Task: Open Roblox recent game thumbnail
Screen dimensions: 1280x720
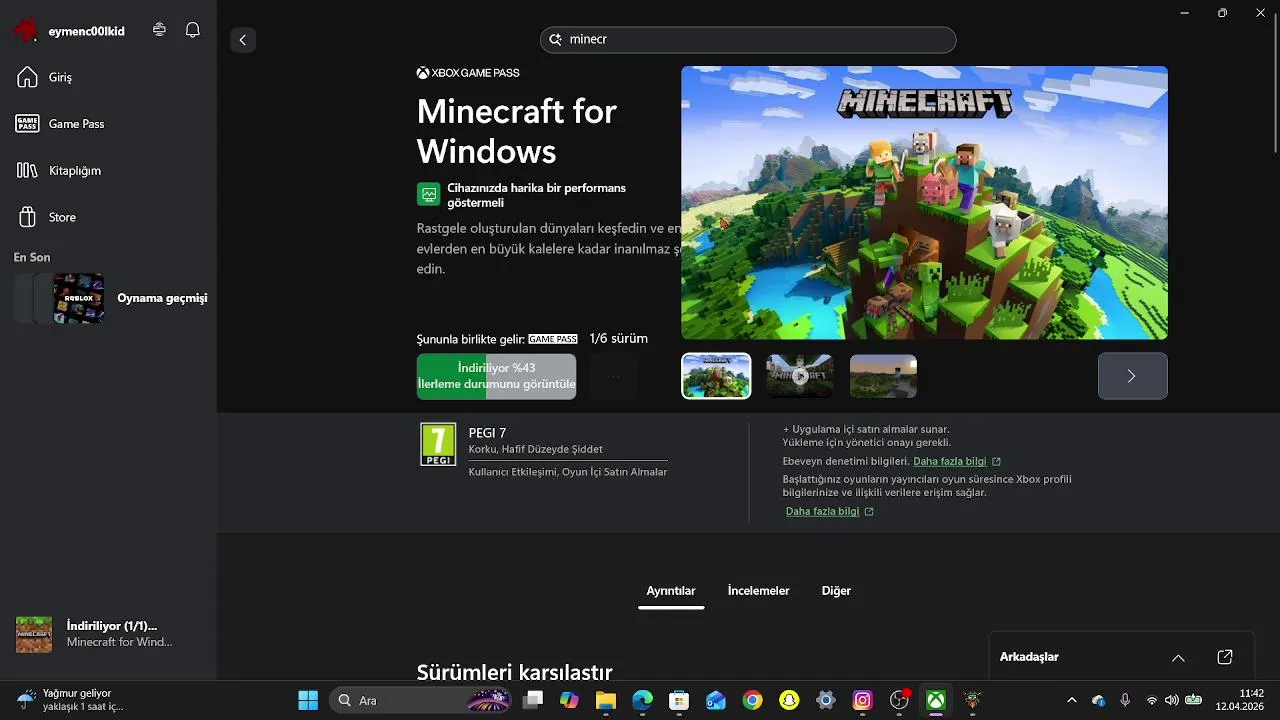Action: (79, 298)
